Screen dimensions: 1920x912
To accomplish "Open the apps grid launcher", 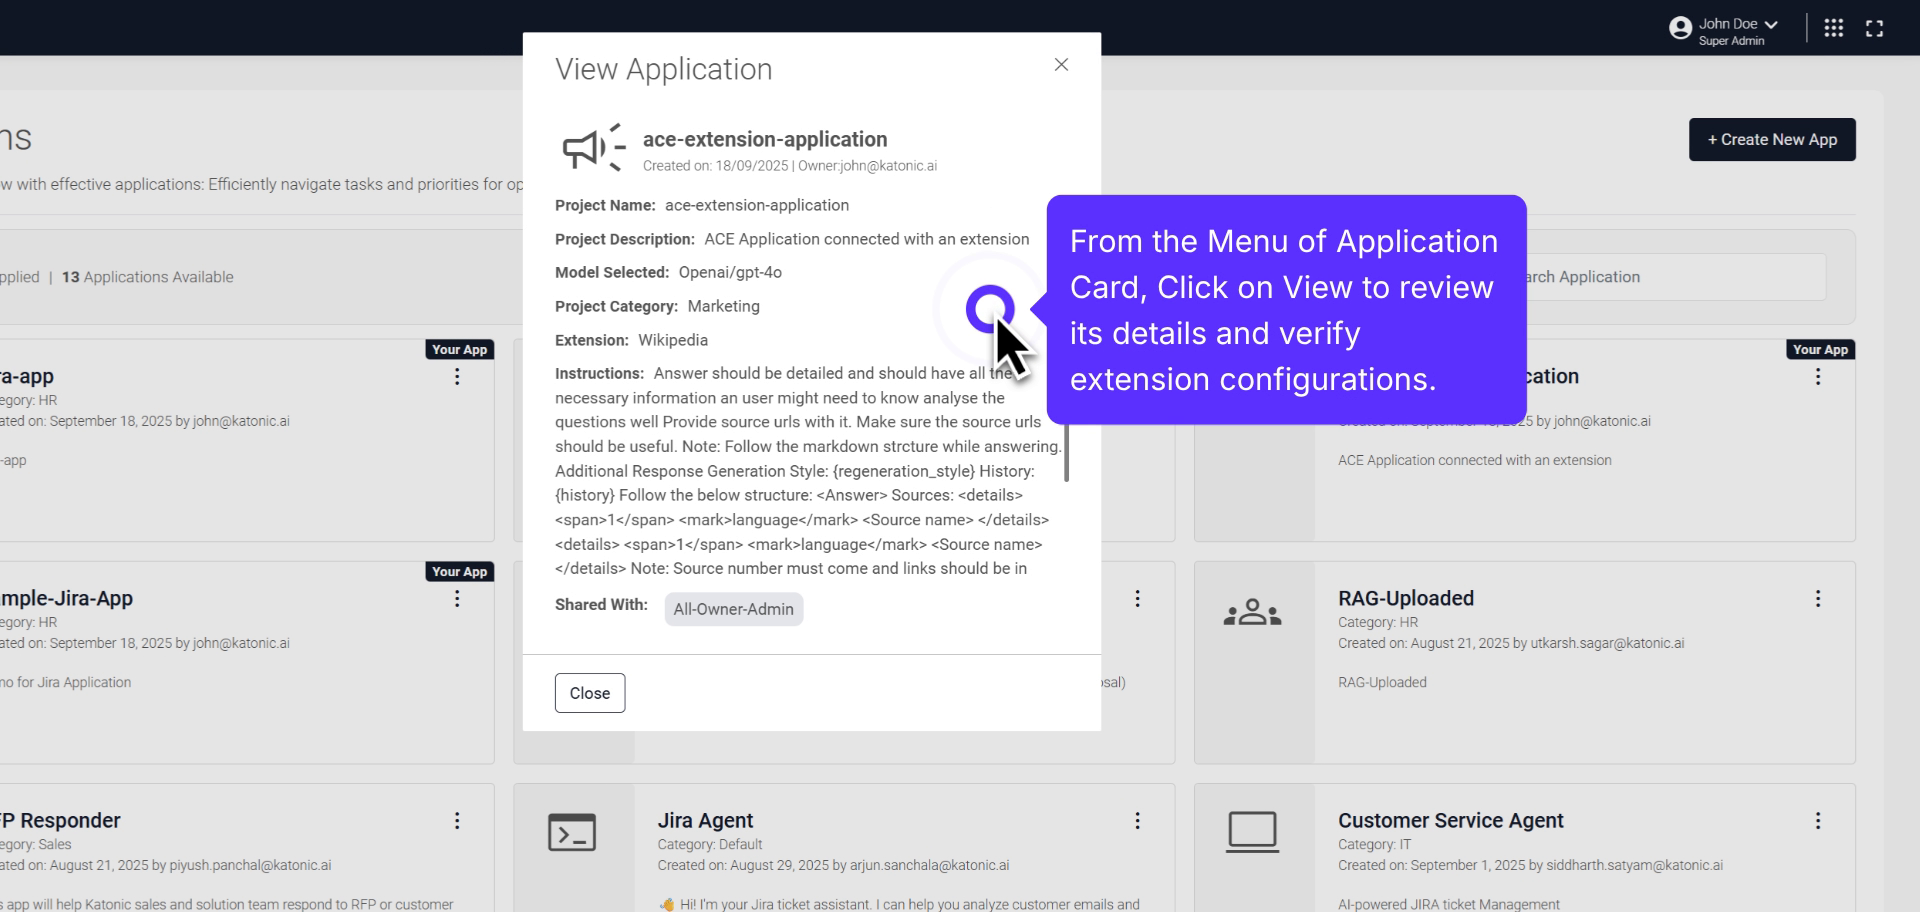I will pyautogui.click(x=1834, y=27).
